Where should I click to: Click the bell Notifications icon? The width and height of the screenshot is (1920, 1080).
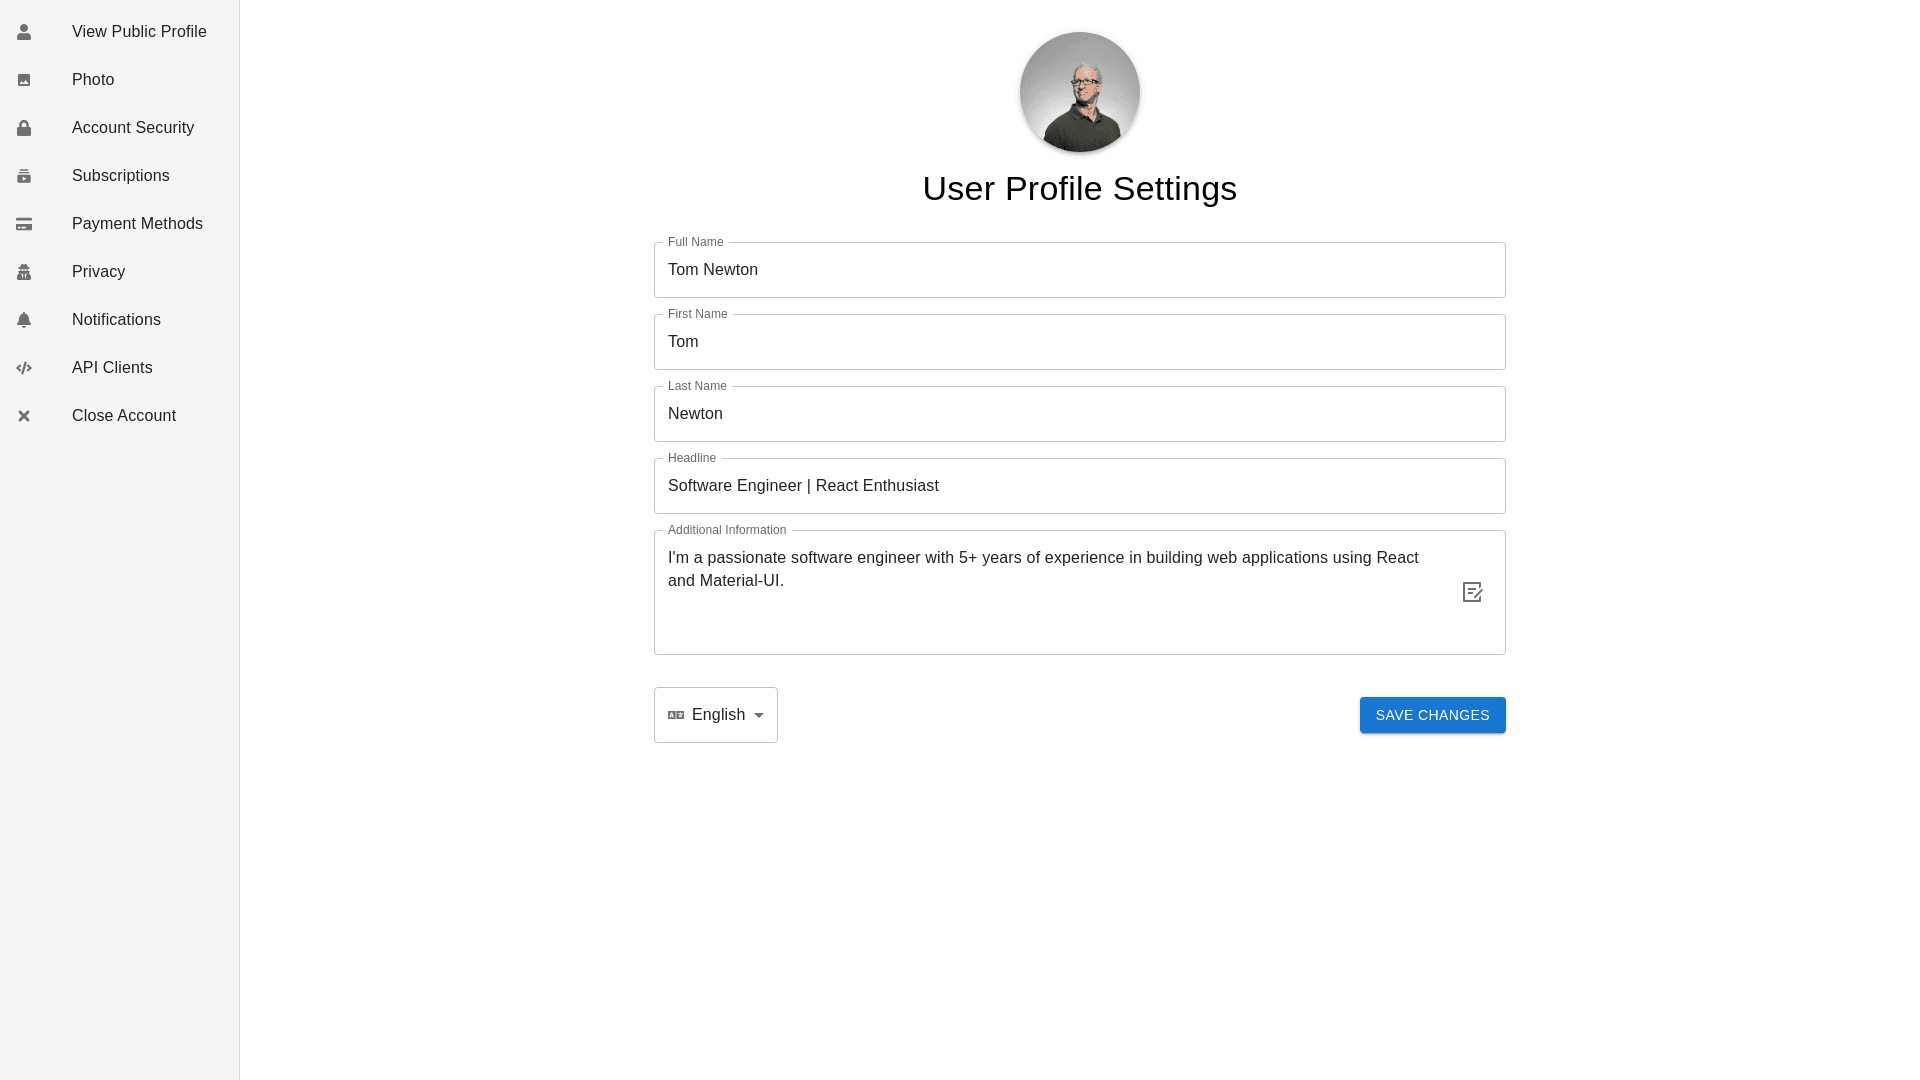pos(24,320)
